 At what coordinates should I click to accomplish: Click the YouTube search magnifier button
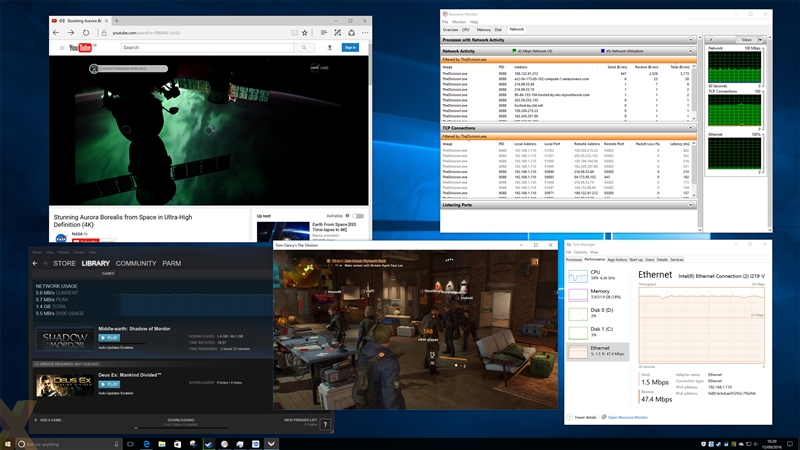pyautogui.click(x=304, y=47)
